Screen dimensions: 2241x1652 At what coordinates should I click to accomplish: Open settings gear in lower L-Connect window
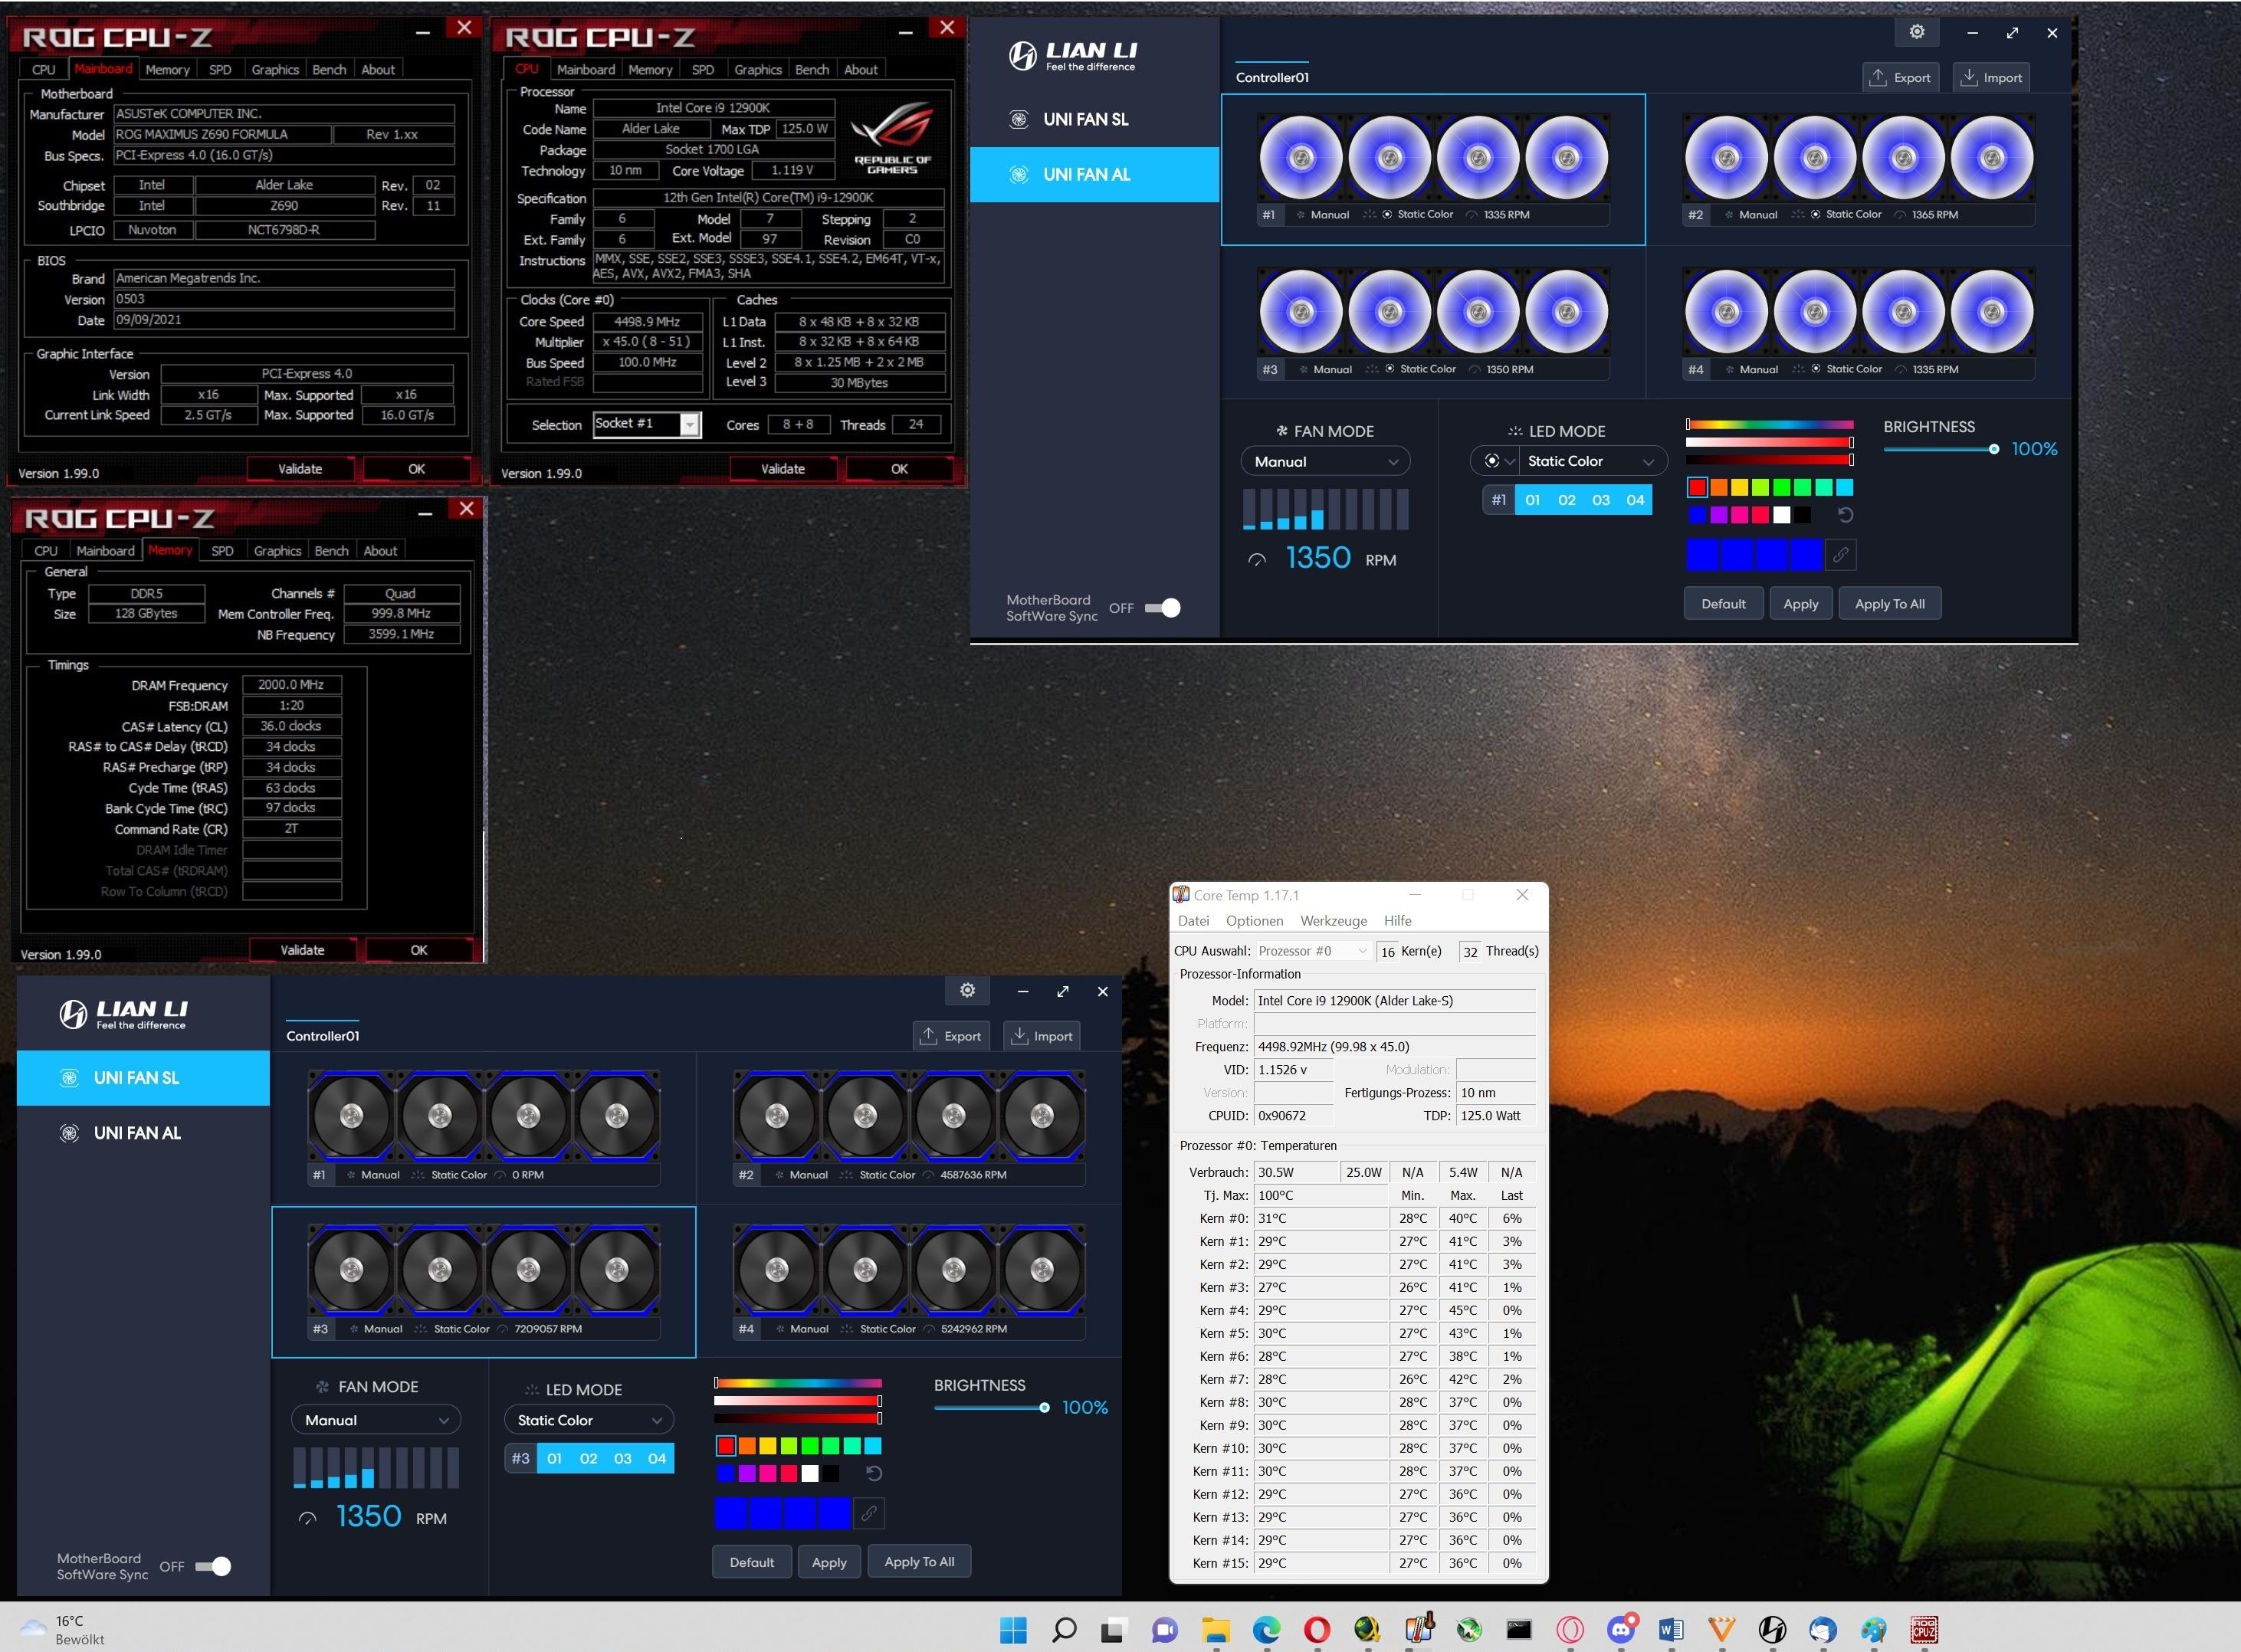point(967,990)
